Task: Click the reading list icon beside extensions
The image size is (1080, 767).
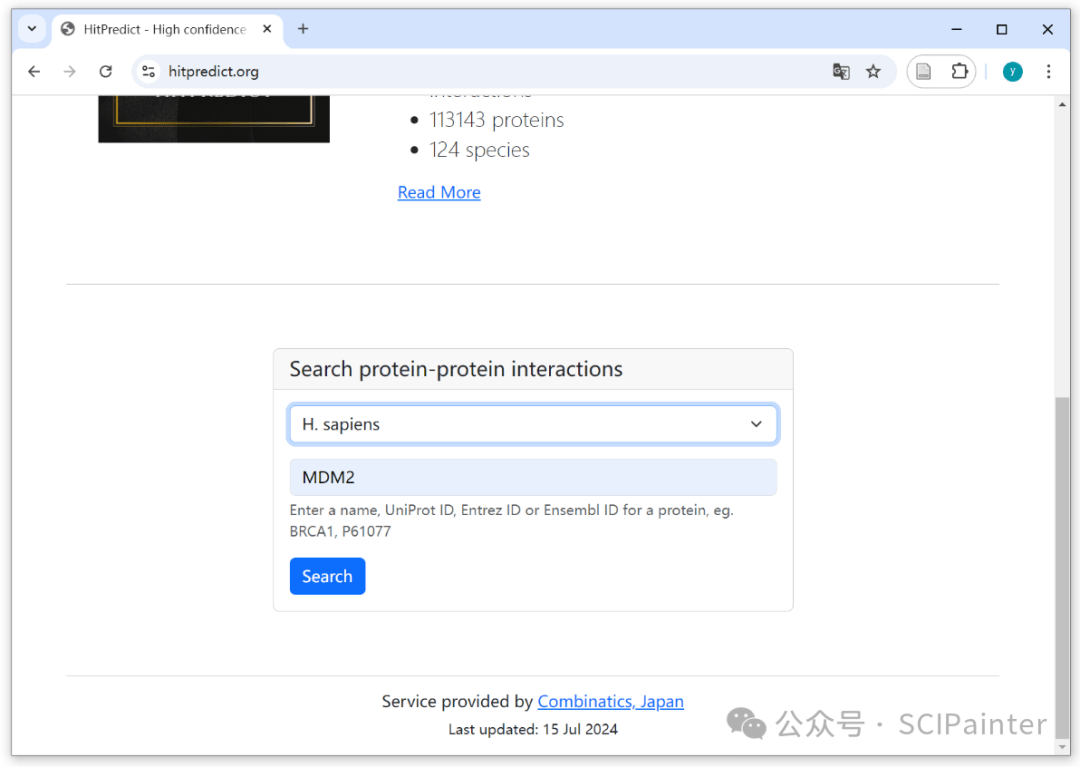Action: 924,72
